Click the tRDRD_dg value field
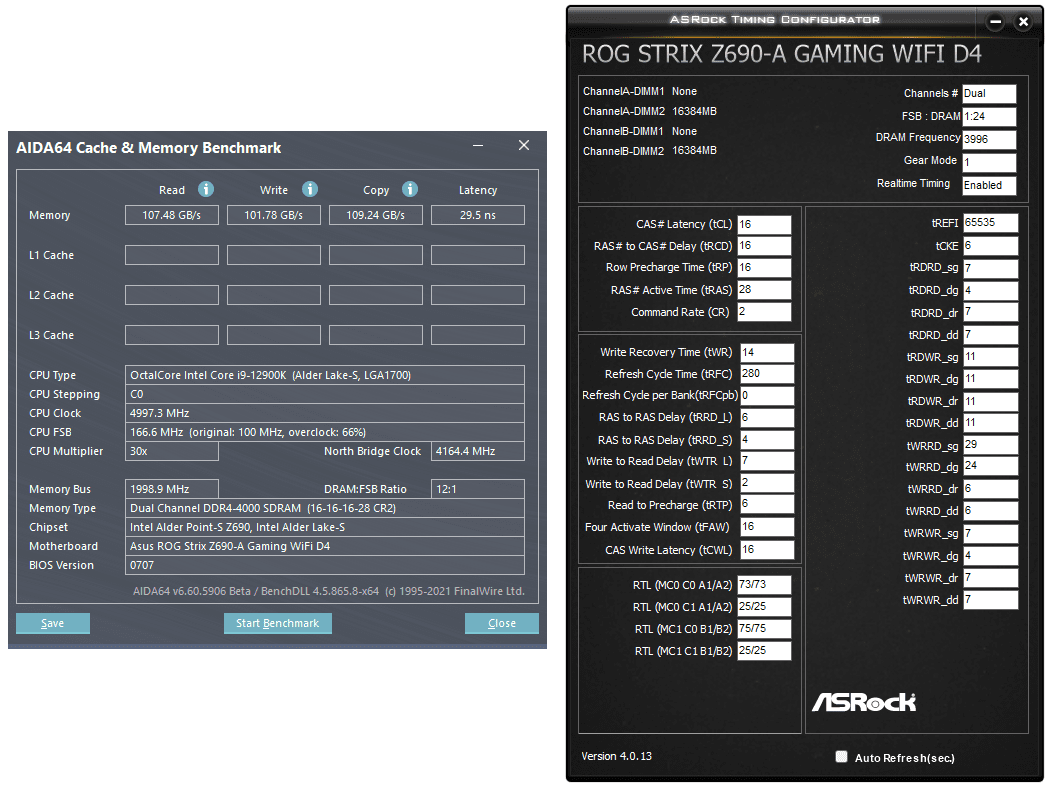The image size is (1050, 790). [990, 291]
